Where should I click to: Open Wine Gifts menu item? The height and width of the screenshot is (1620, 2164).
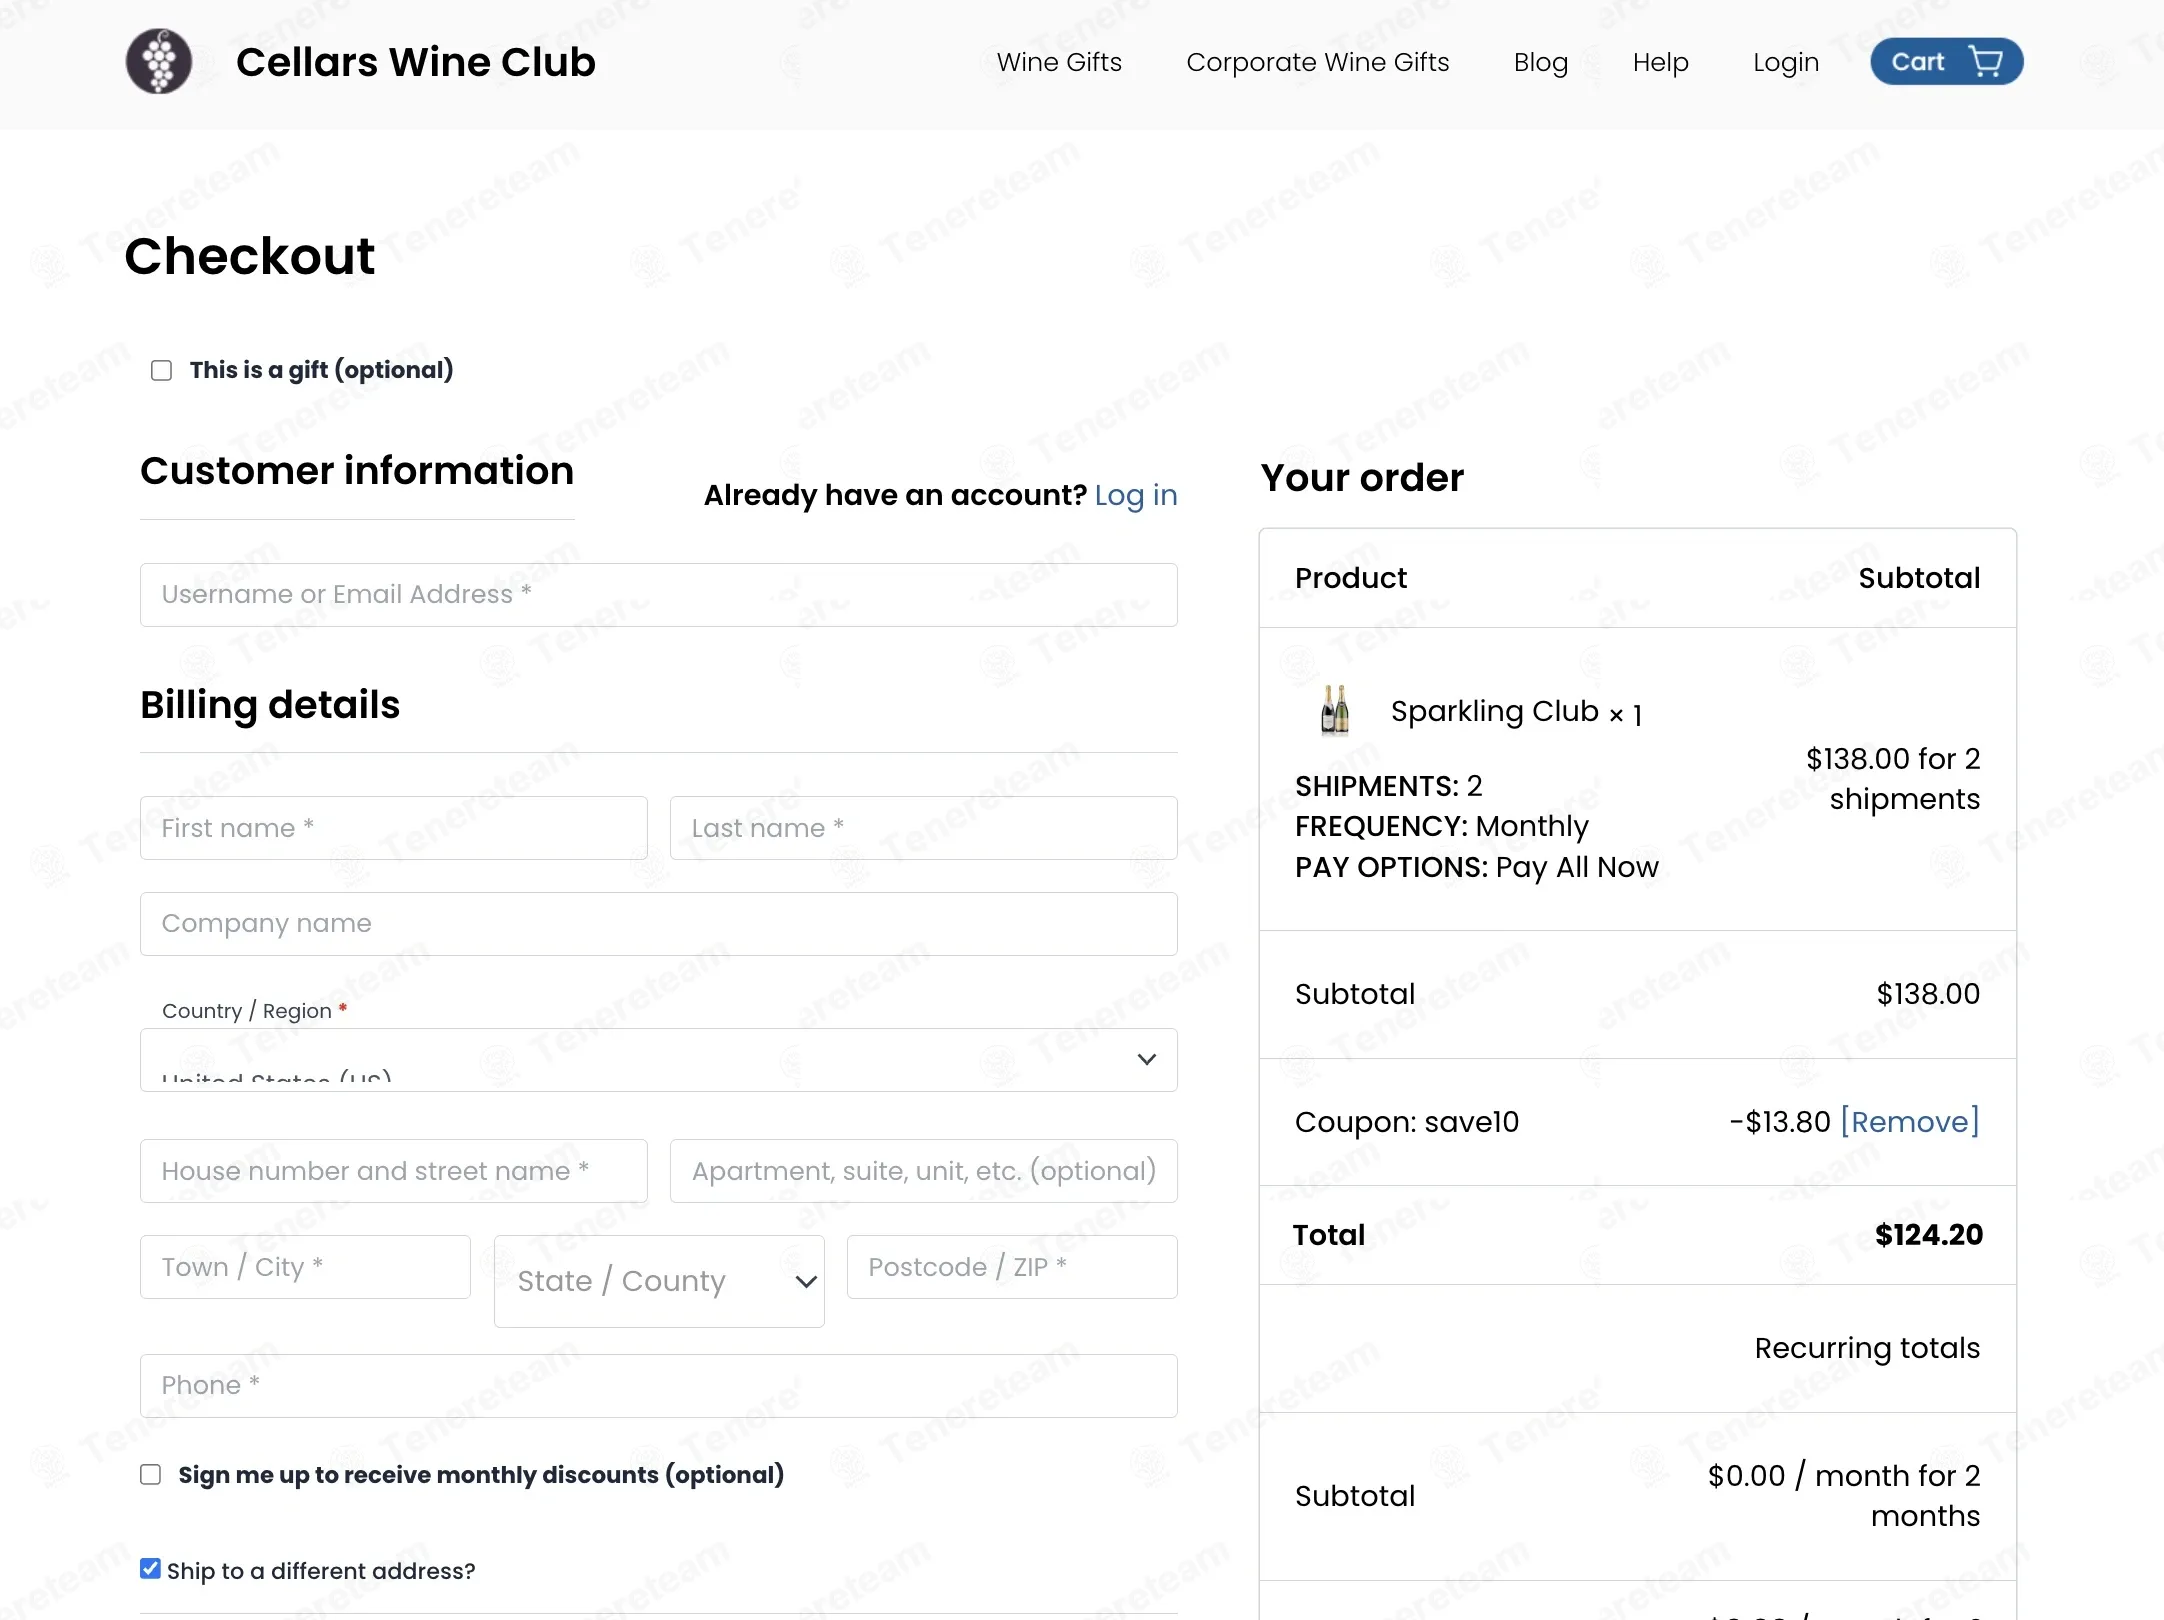pyautogui.click(x=1059, y=62)
